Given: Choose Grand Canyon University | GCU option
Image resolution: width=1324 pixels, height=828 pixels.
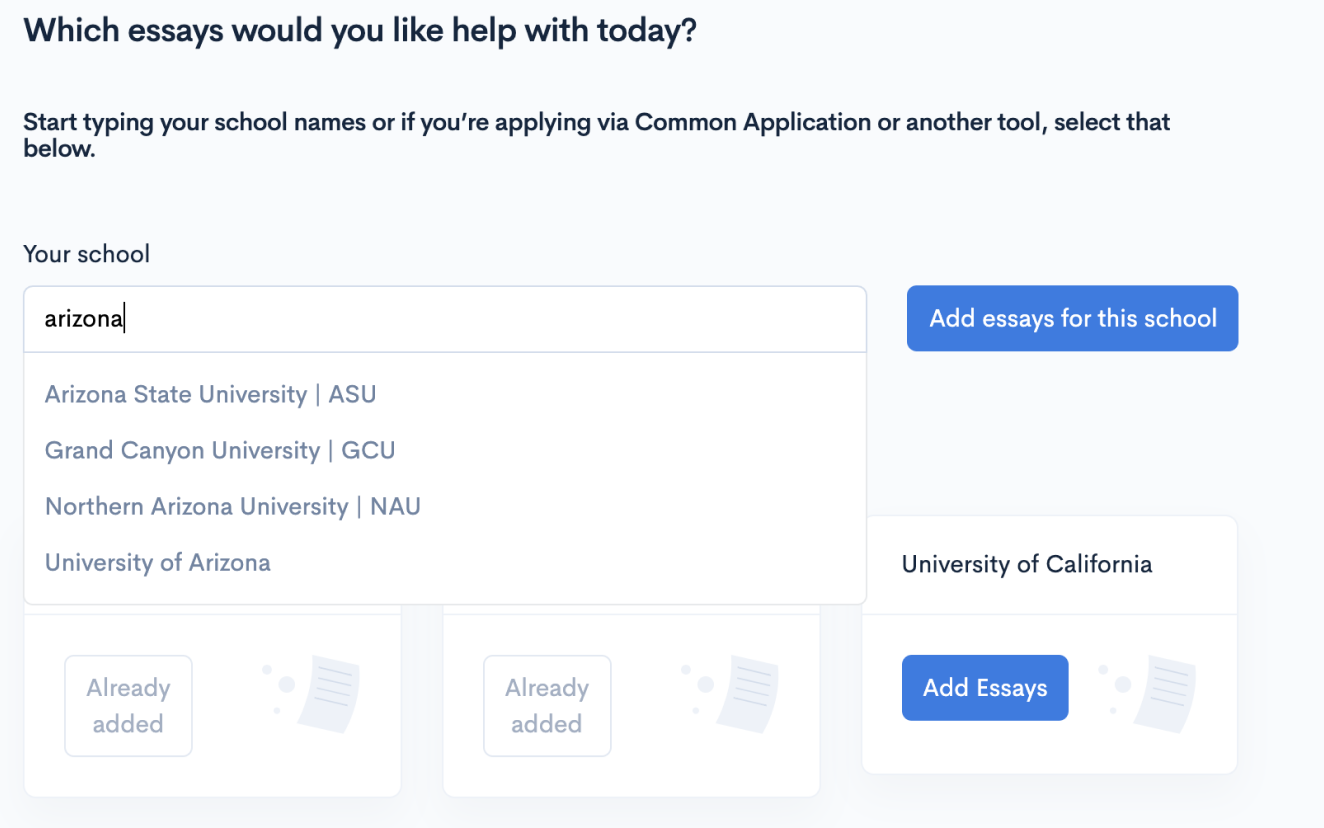Looking at the screenshot, I should click(x=220, y=450).
